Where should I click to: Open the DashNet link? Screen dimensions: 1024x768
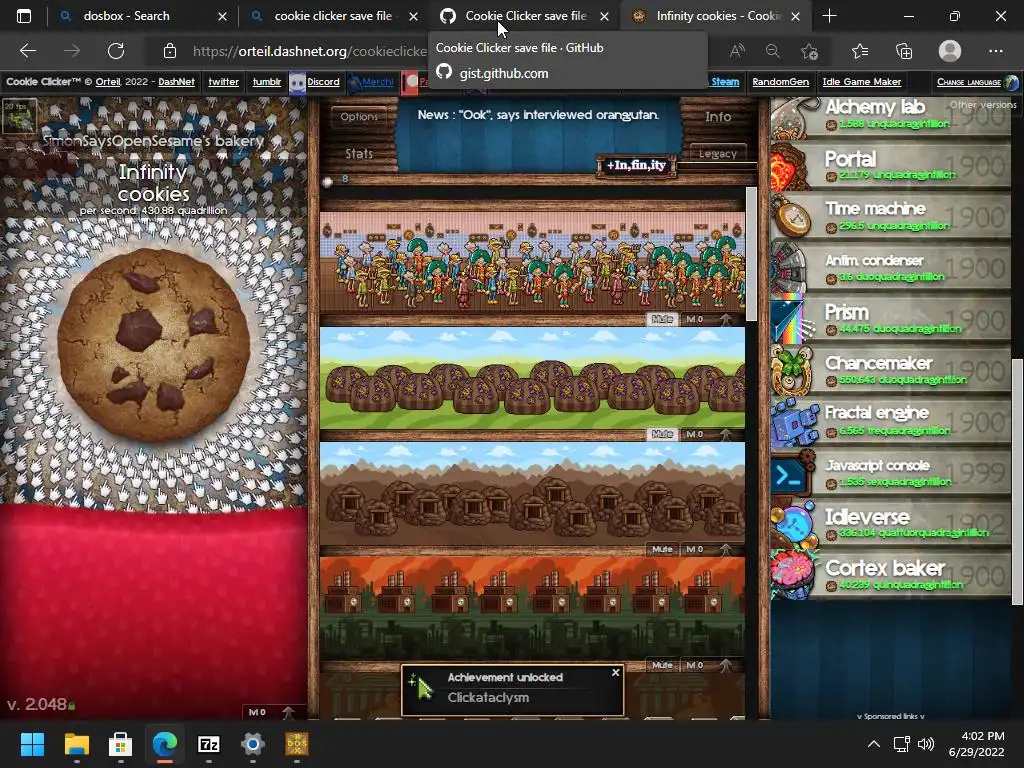pyautogui.click(x=176, y=82)
